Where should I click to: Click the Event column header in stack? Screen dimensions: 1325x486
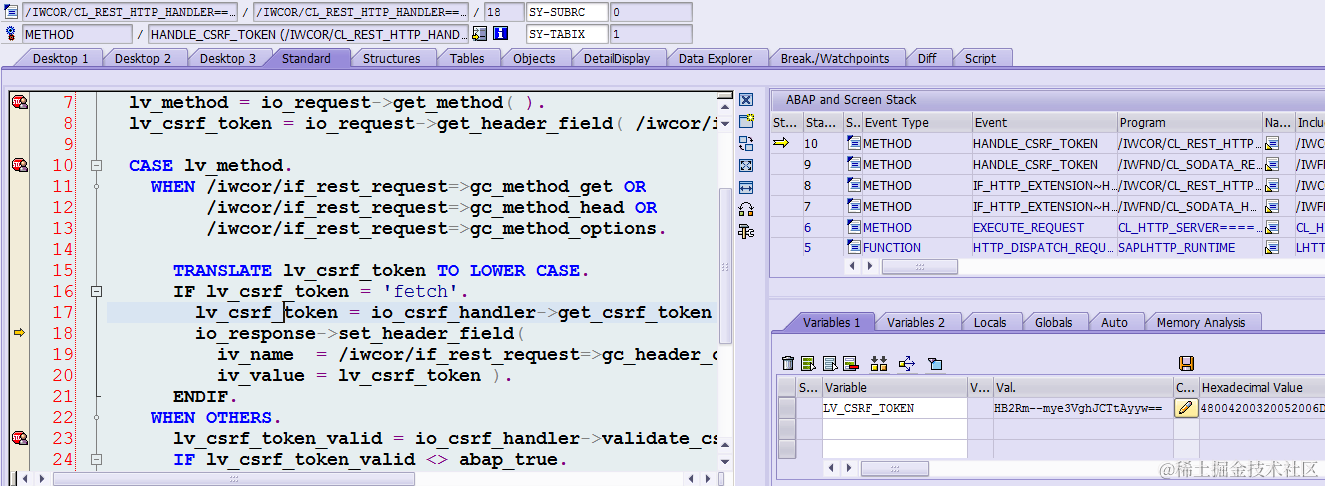pyautogui.click(x=1043, y=123)
